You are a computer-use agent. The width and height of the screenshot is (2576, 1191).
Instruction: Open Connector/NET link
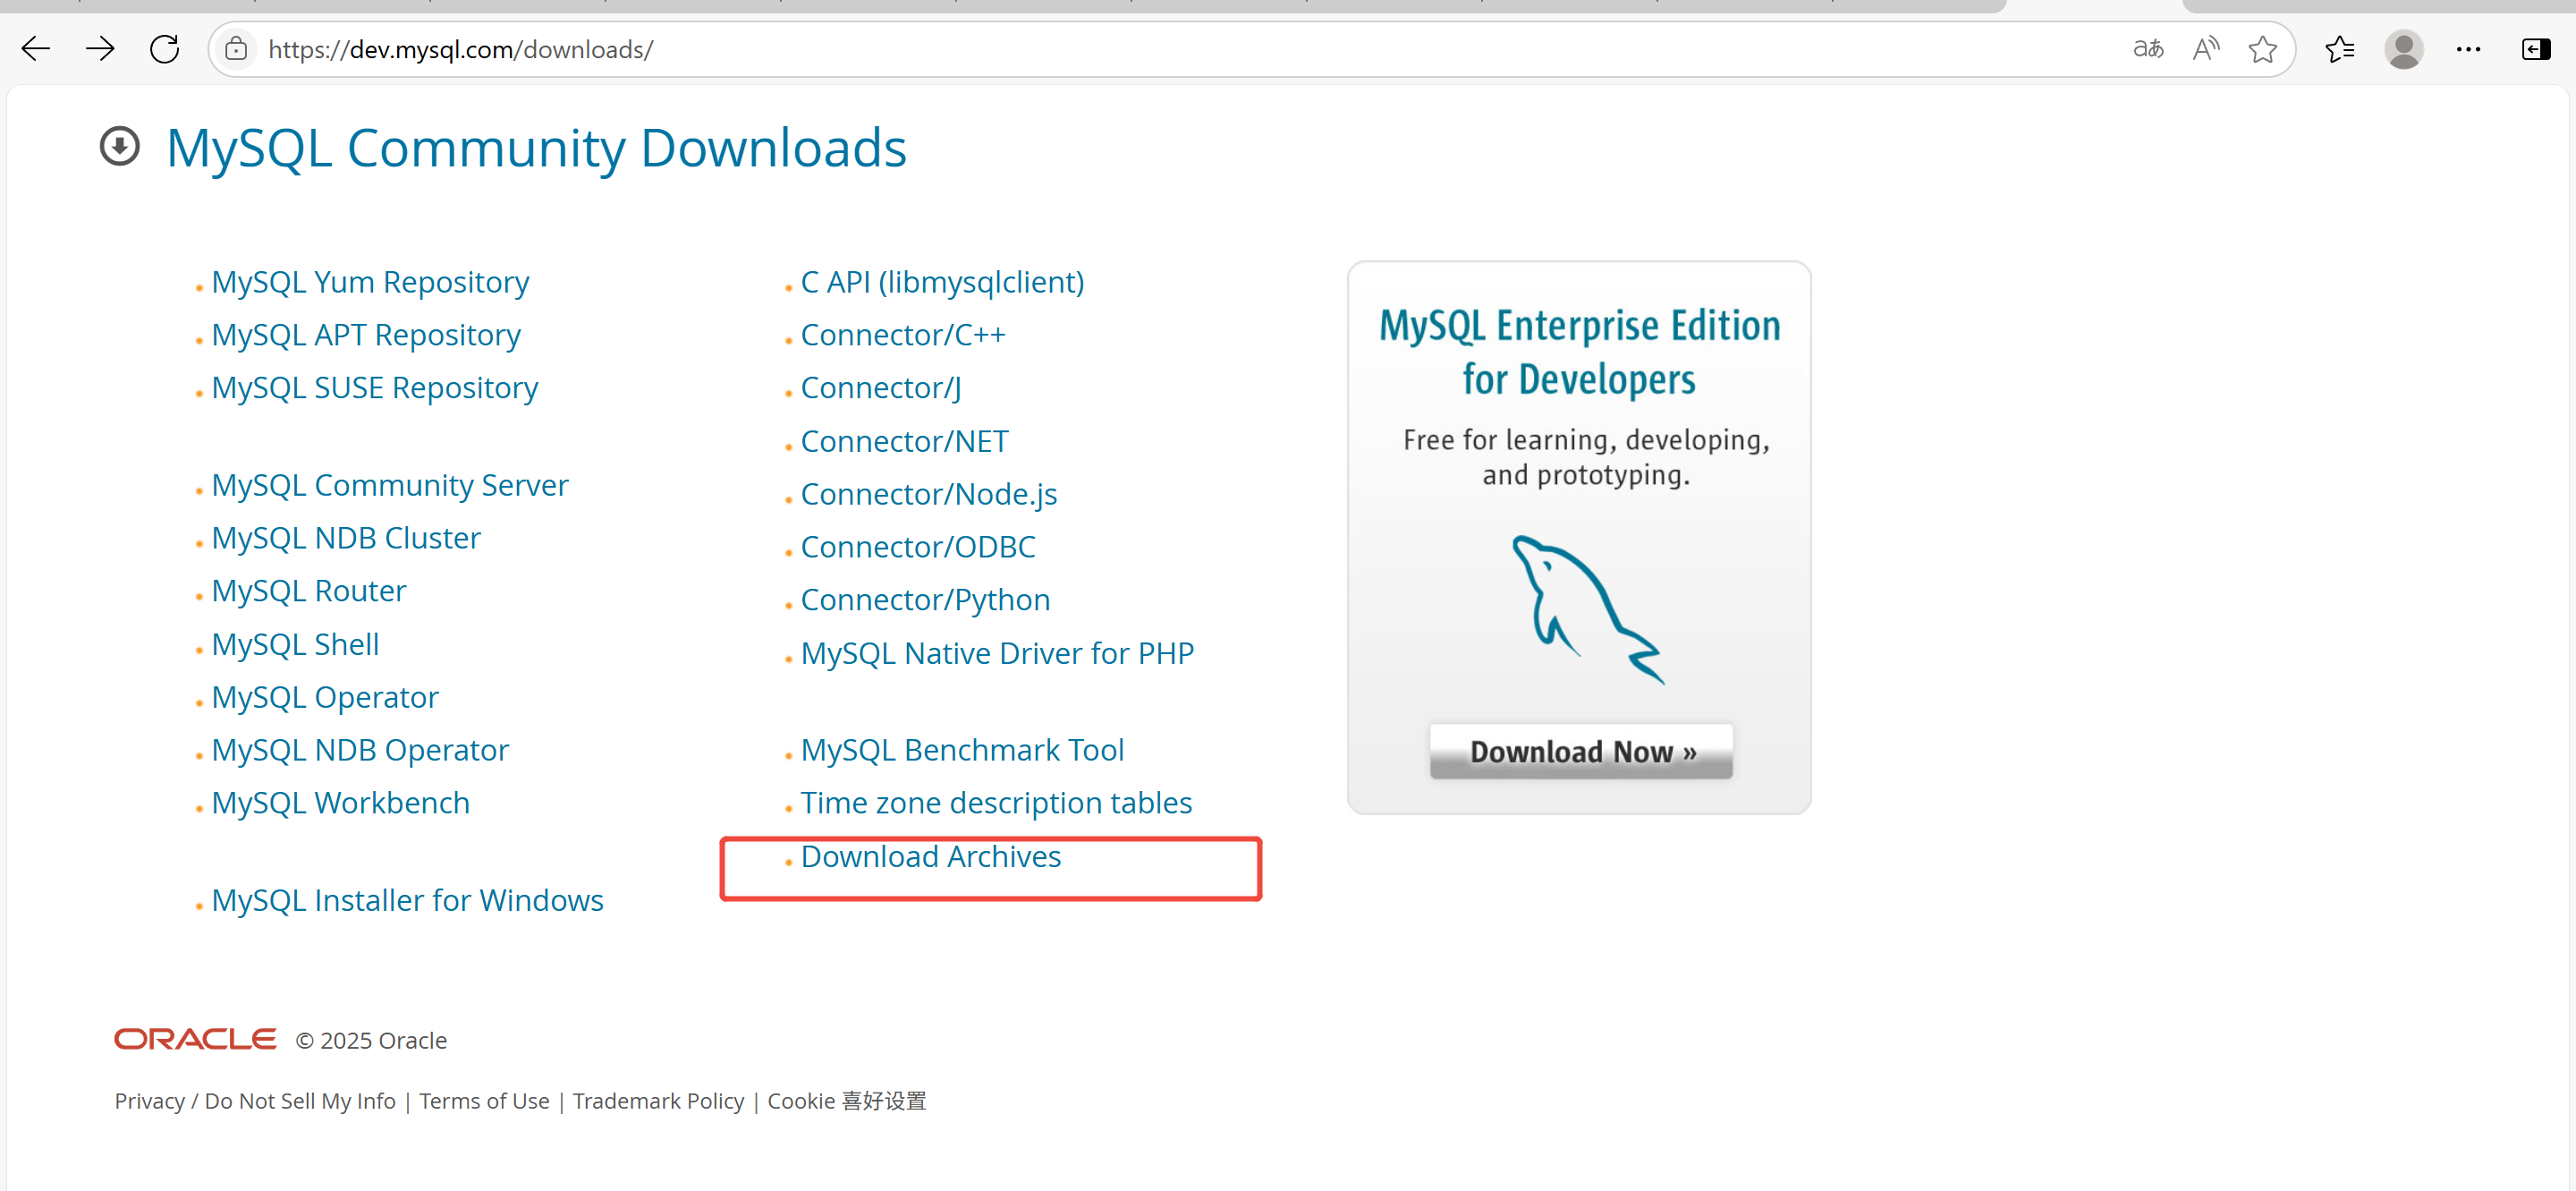[x=904, y=441]
